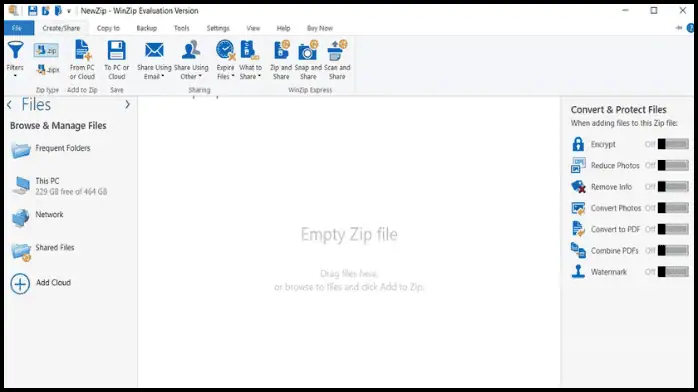Viewport: 698px width, 392px height.
Task: Toggle Reduce Photos switch
Action: click(673, 166)
